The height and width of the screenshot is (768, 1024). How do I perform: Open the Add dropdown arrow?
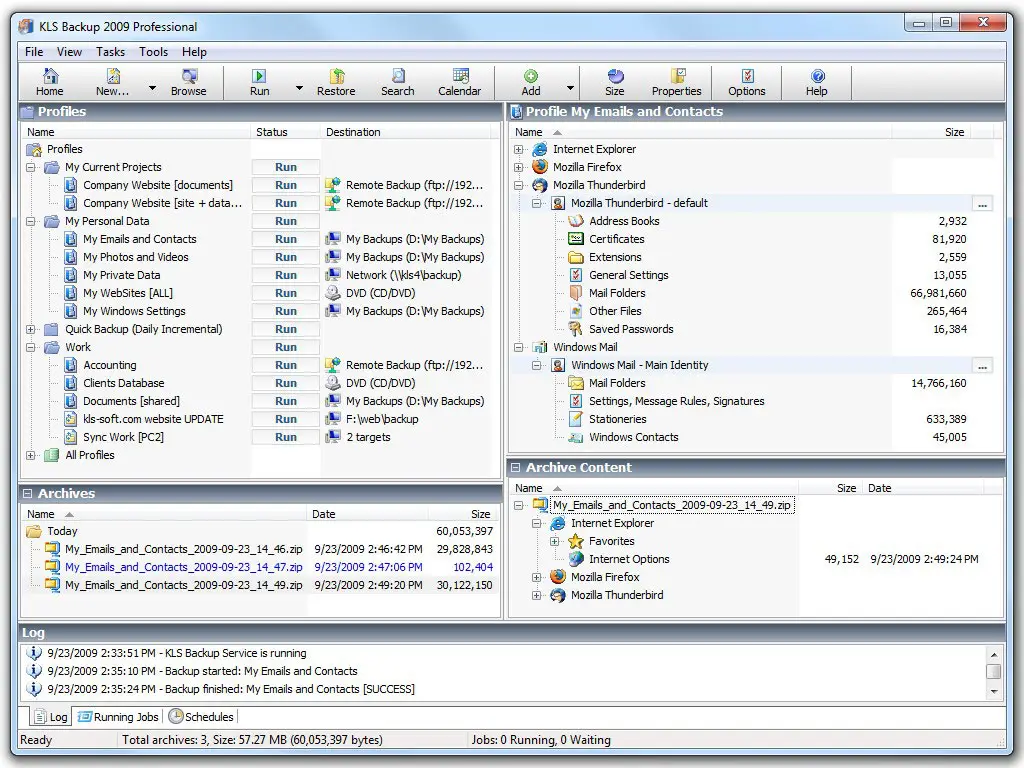click(570, 88)
